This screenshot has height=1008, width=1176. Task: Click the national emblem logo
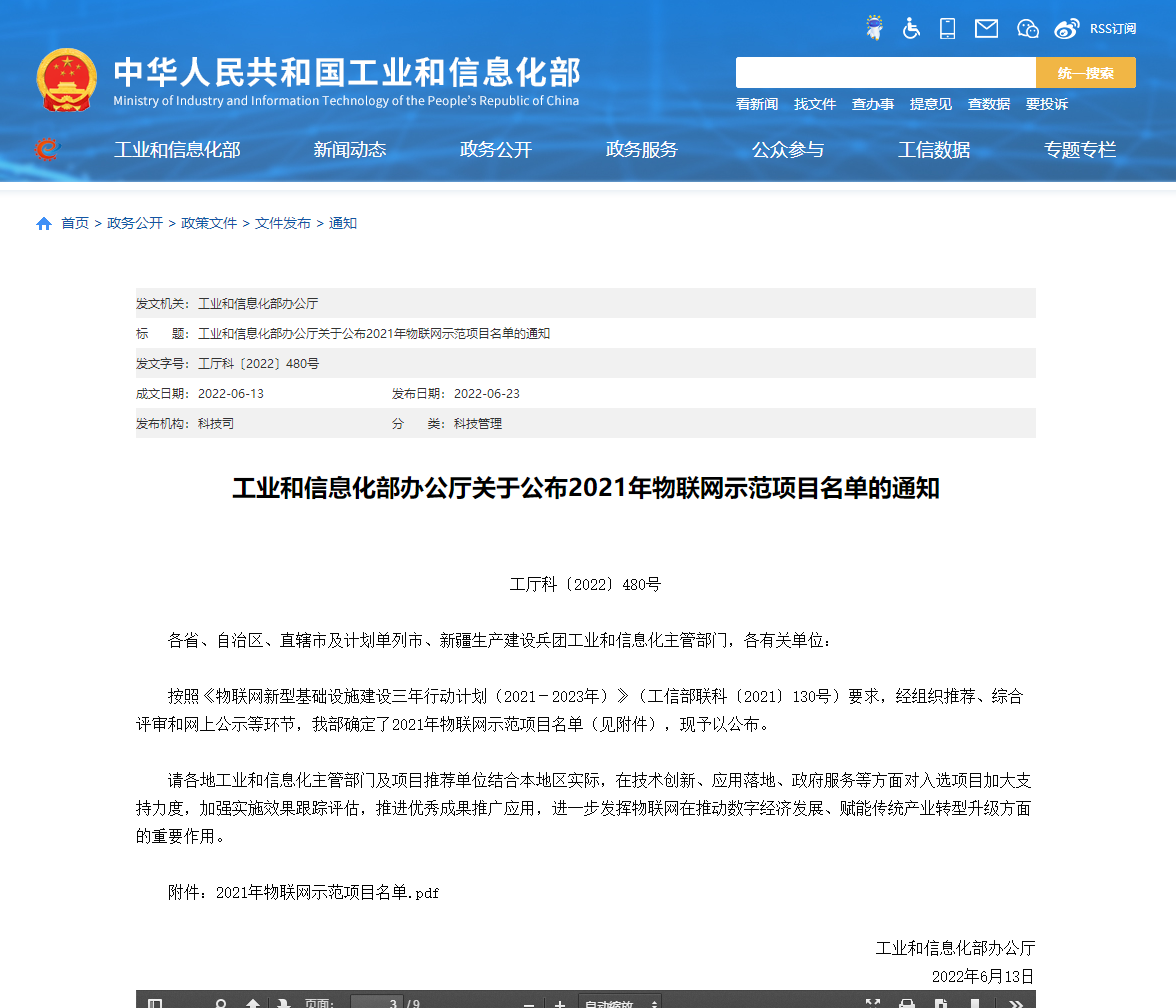tap(67, 80)
